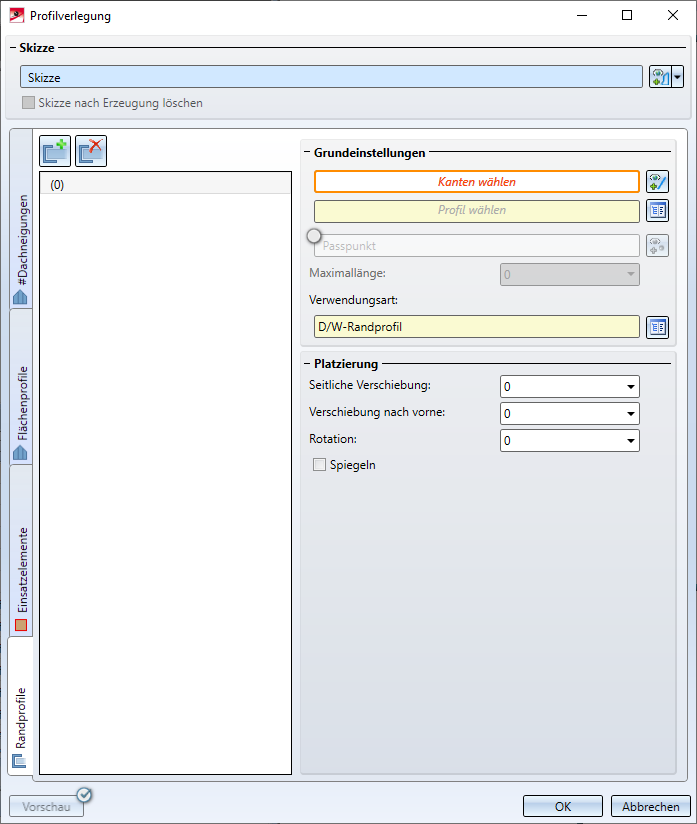Click the Vorschau checkmark badge icon
This screenshot has width=697, height=824.
coord(84,795)
